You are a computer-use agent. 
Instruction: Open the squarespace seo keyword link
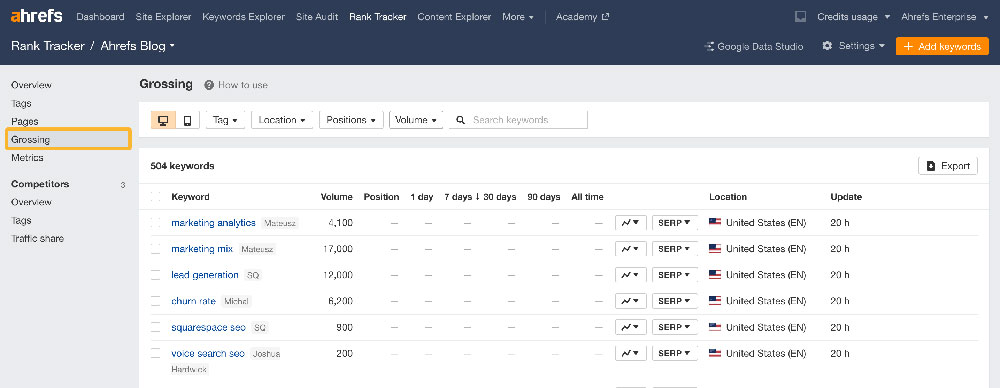[x=209, y=327]
